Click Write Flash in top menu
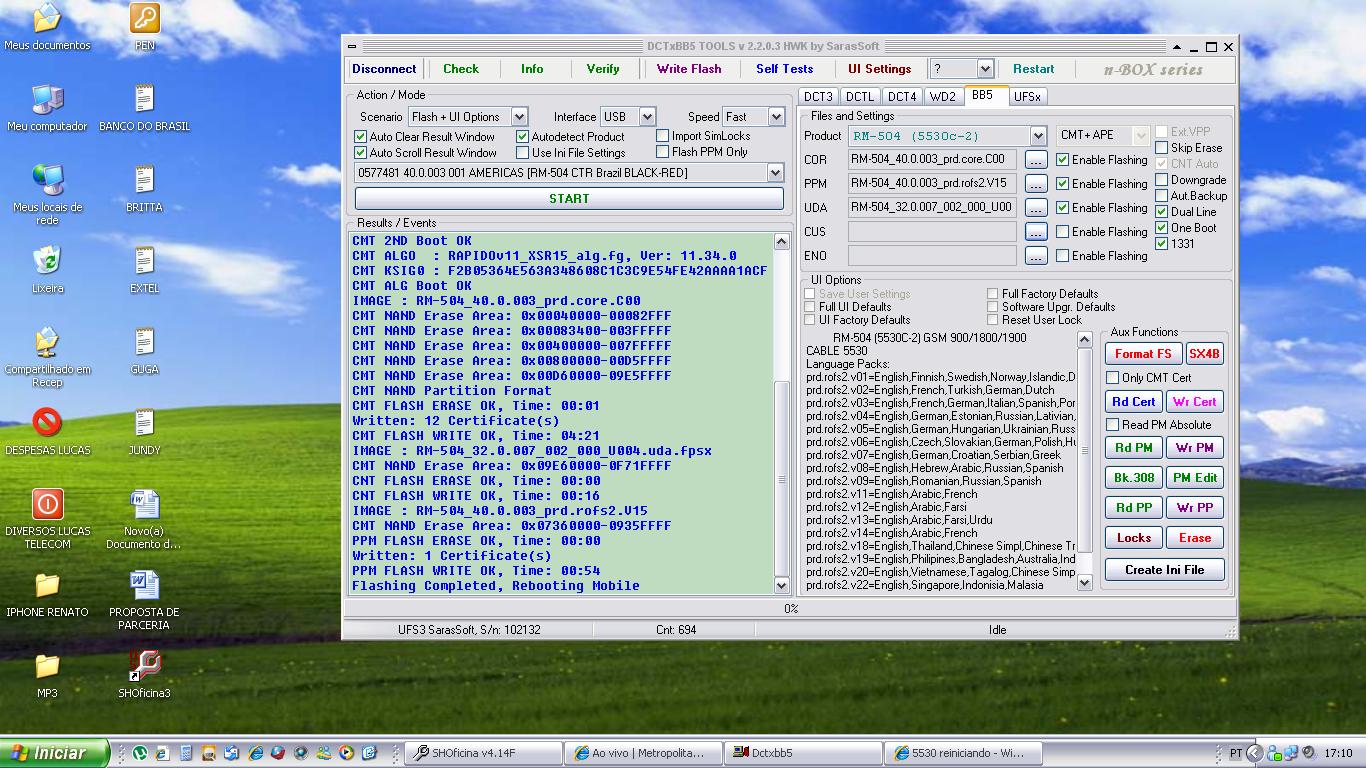 (x=689, y=69)
